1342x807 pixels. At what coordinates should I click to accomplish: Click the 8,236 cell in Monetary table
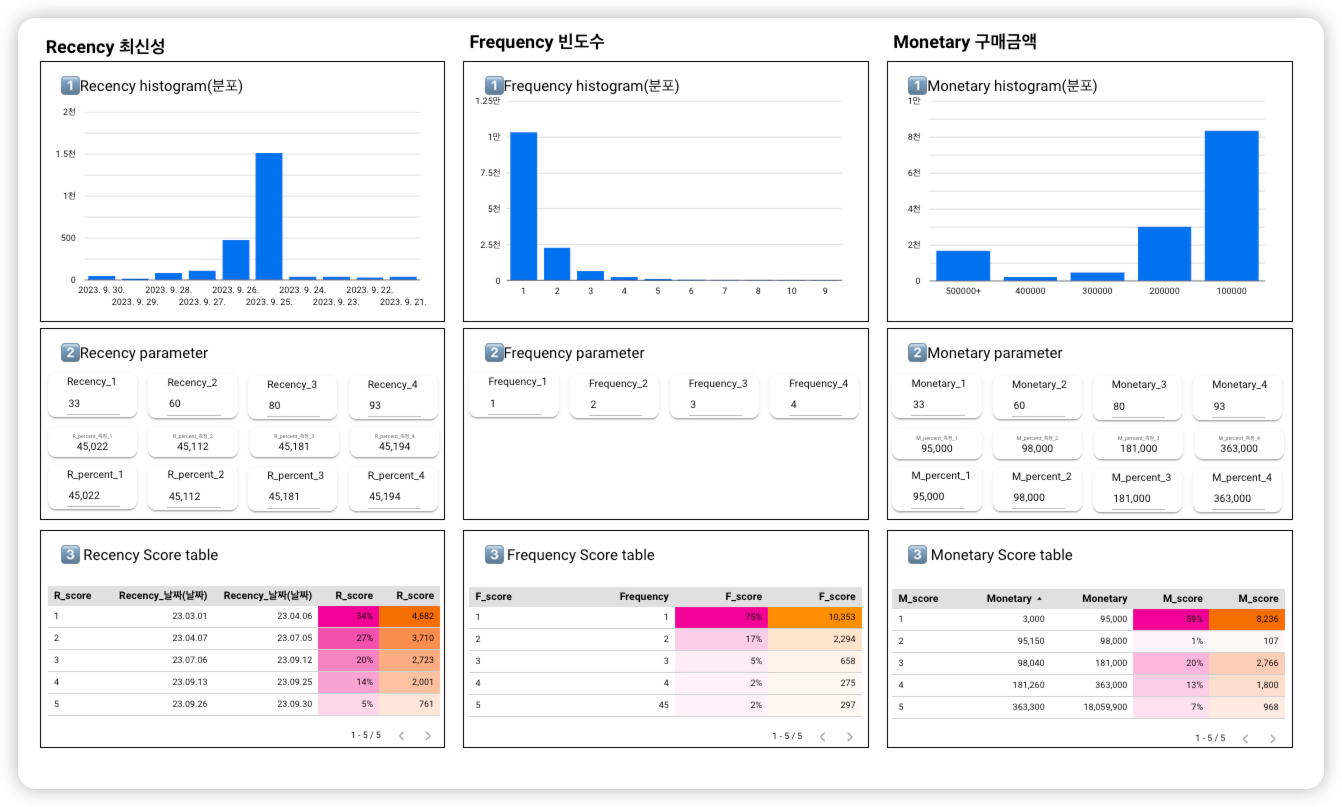(x=1247, y=619)
